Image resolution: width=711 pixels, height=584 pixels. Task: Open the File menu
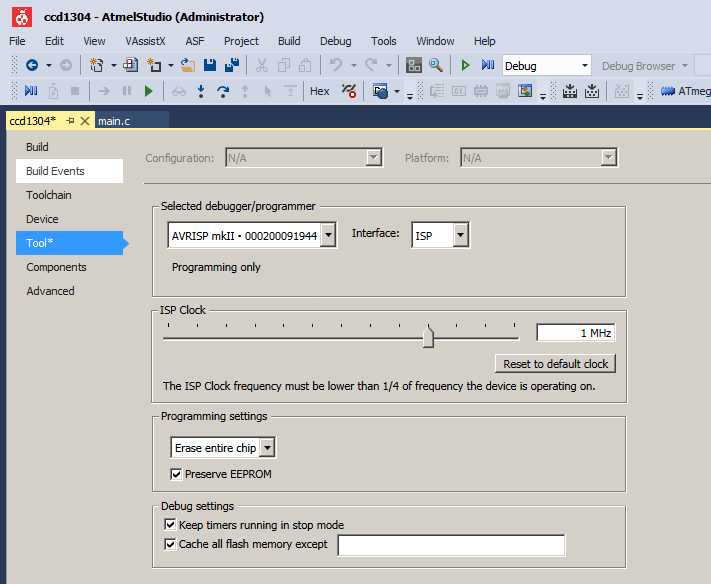17,41
